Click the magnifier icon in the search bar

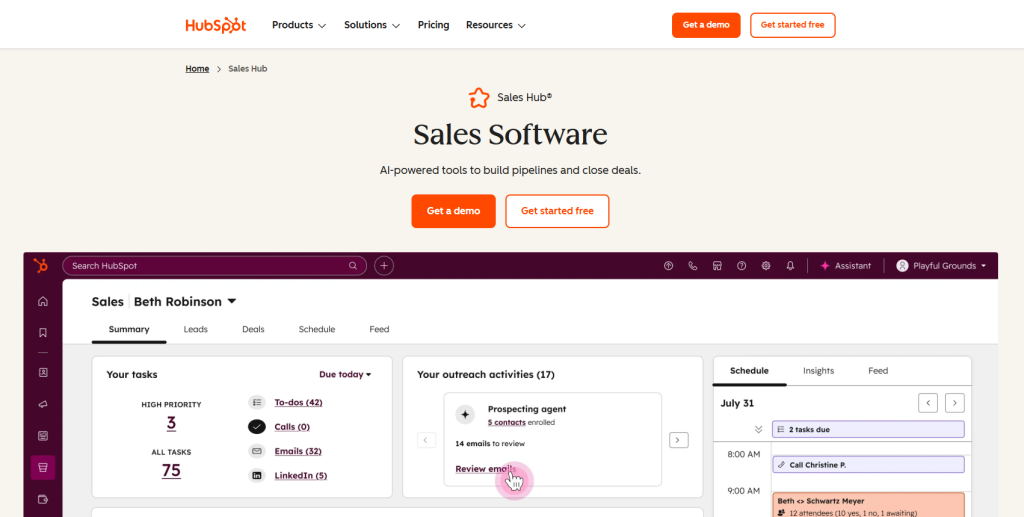click(353, 266)
